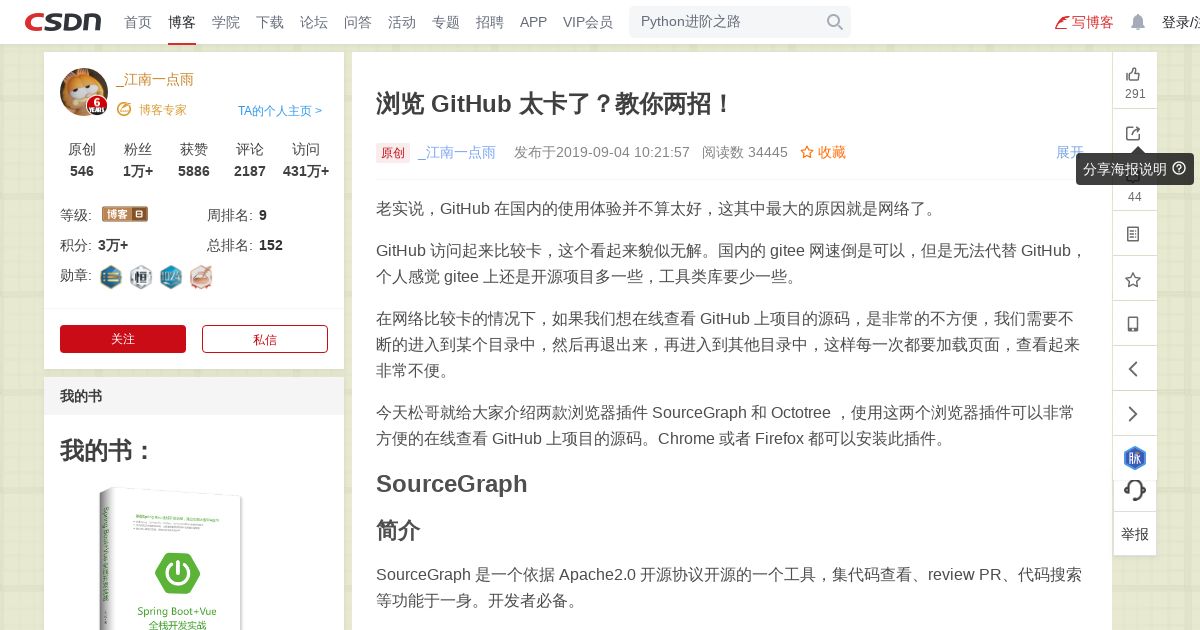The height and width of the screenshot is (630, 1200).
Task: Open the 论坛 nav item
Action: coord(314,22)
